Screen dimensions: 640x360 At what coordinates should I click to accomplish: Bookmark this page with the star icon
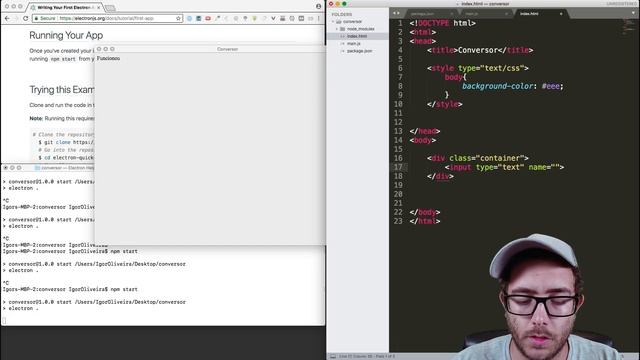coord(178,18)
